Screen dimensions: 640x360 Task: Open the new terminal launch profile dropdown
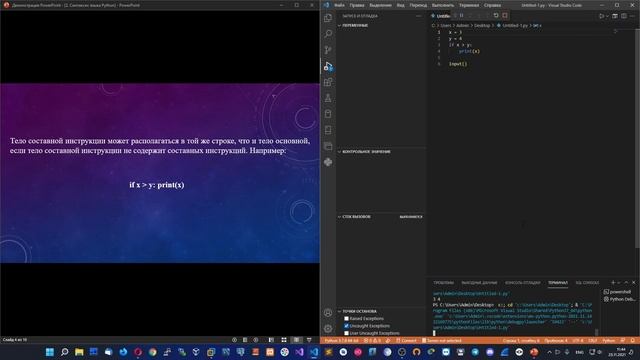[x=618, y=282]
